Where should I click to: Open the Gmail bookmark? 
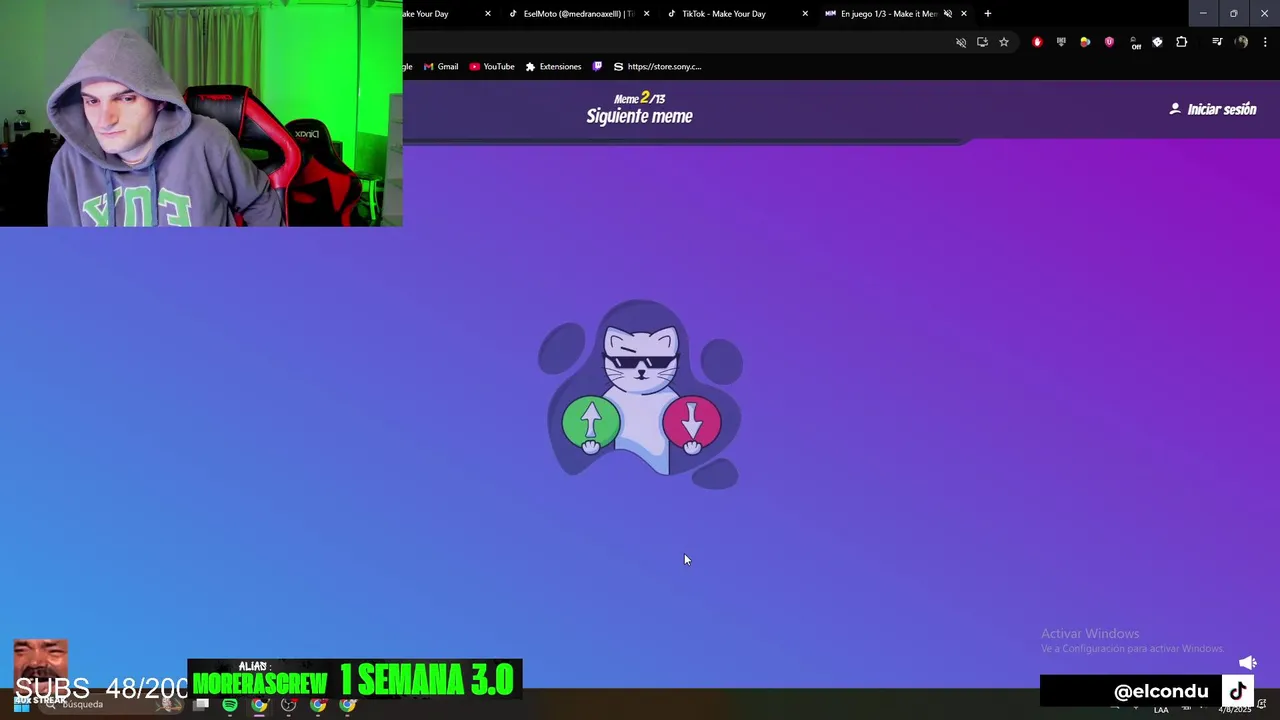click(x=441, y=67)
